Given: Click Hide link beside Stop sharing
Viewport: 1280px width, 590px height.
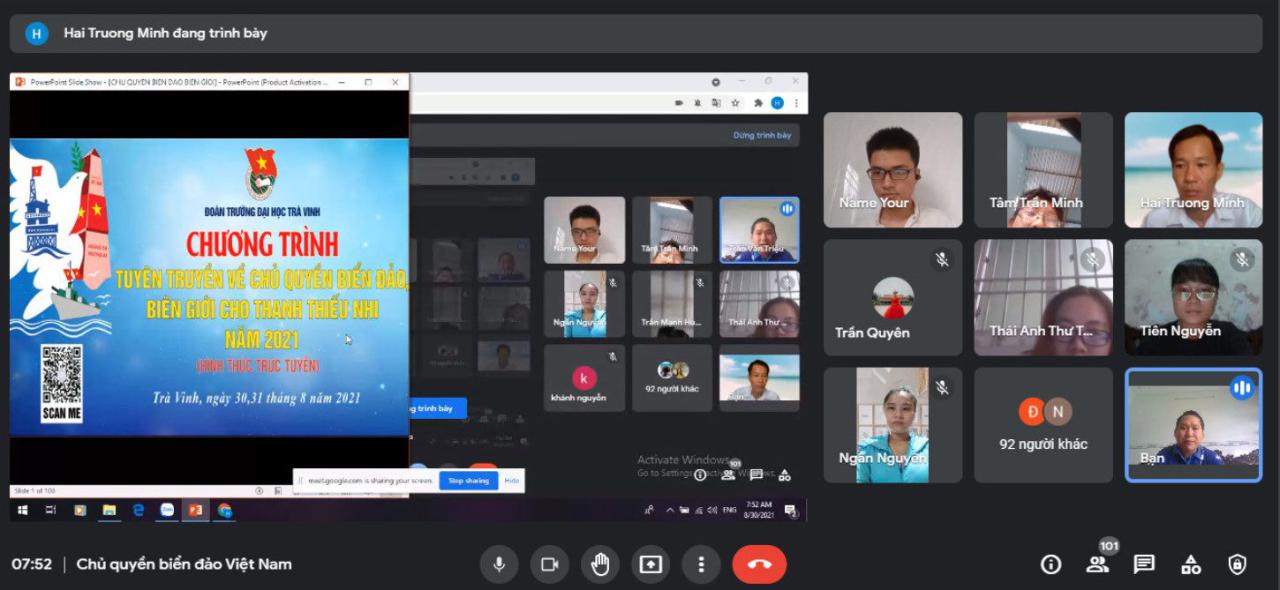Looking at the screenshot, I should tap(511, 481).
